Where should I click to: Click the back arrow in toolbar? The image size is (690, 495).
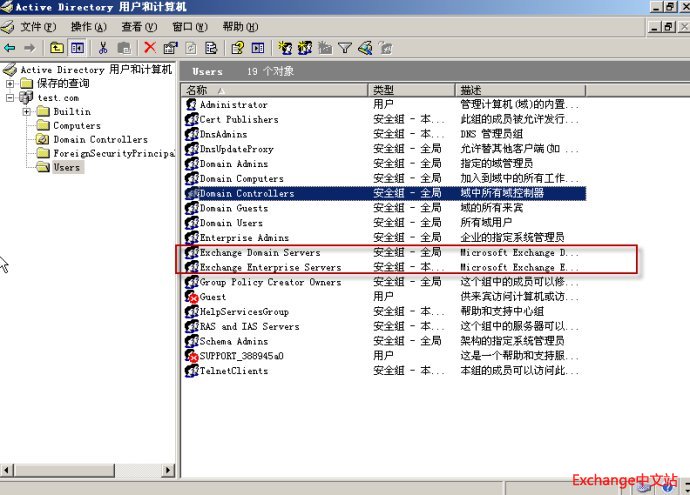point(10,47)
